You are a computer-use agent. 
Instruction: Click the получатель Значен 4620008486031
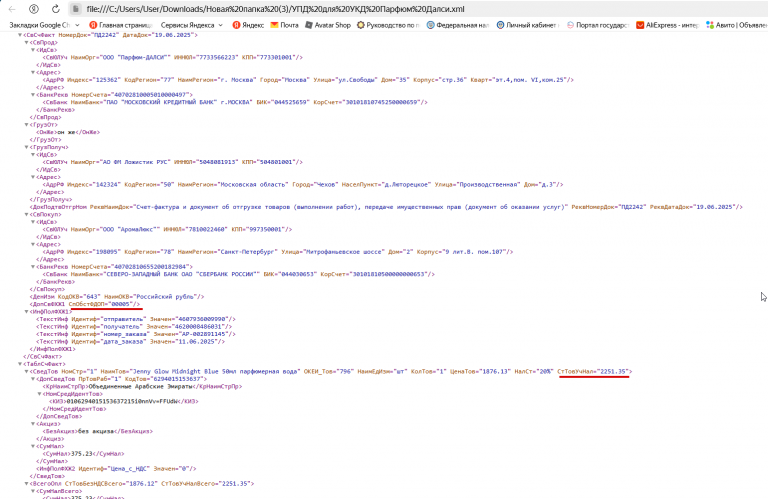(x=198, y=327)
